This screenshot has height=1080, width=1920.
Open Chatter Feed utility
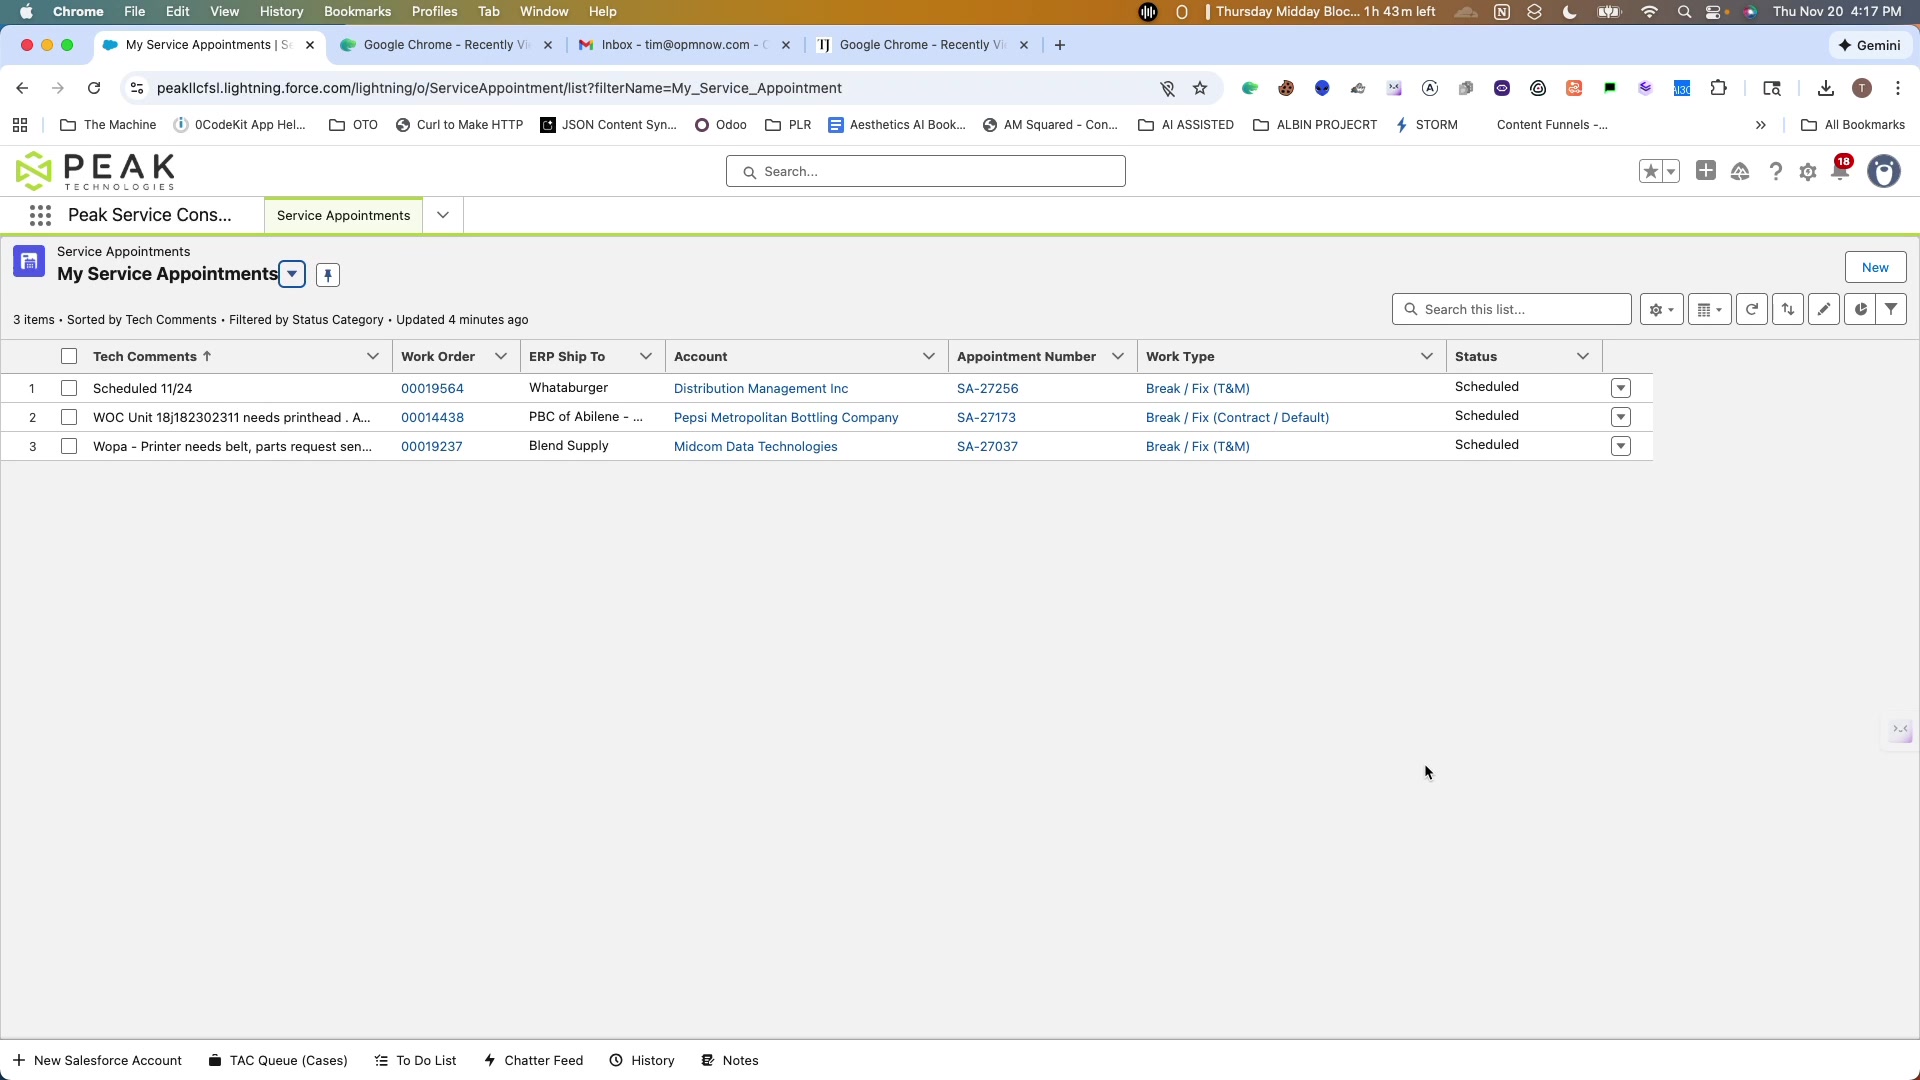533,1061
